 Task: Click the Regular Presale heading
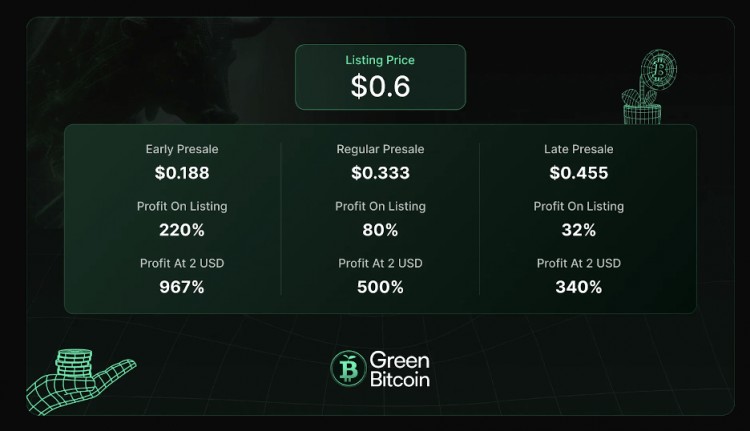pyautogui.click(x=380, y=149)
